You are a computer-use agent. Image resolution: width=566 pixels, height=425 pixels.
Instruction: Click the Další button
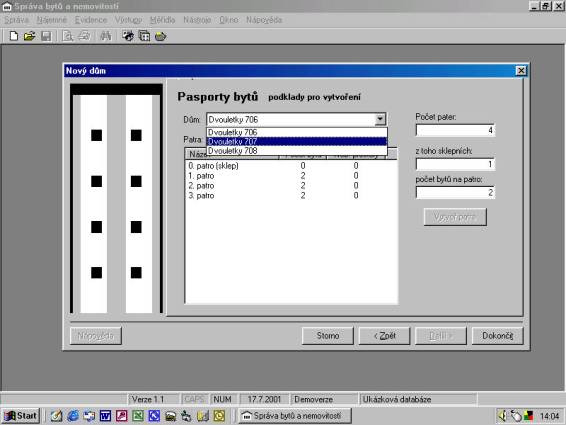click(441, 336)
